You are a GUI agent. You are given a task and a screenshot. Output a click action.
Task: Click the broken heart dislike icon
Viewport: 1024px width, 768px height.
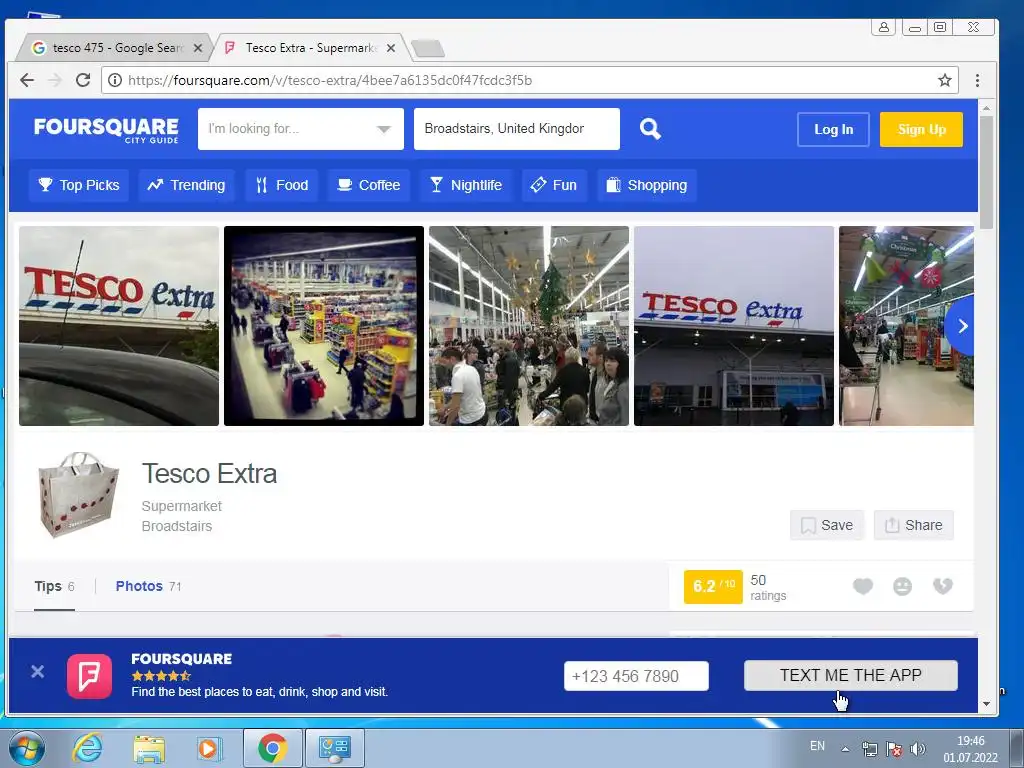coord(942,586)
